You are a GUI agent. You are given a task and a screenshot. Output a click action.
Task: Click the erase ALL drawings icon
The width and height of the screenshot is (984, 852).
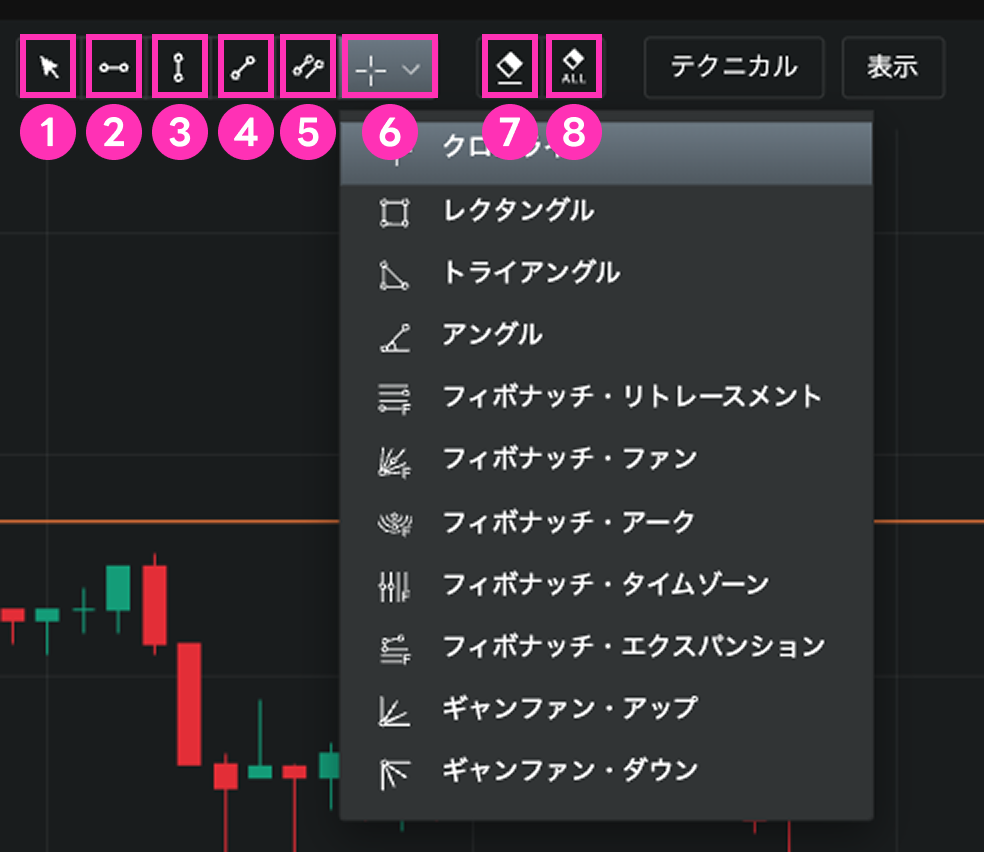coord(574,67)
